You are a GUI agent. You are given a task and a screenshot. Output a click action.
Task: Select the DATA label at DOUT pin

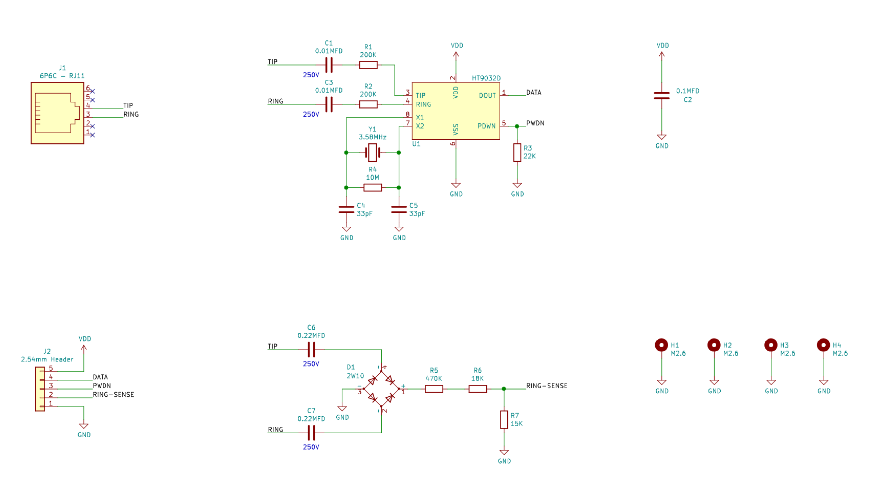(534, 92)
